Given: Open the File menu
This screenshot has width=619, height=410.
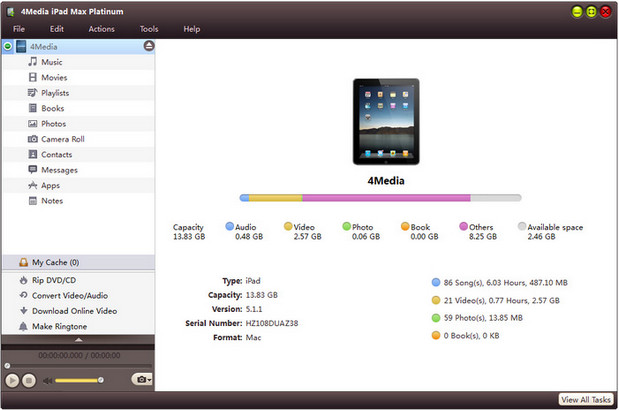Looking at the screenshot, I should pos(19,29).
